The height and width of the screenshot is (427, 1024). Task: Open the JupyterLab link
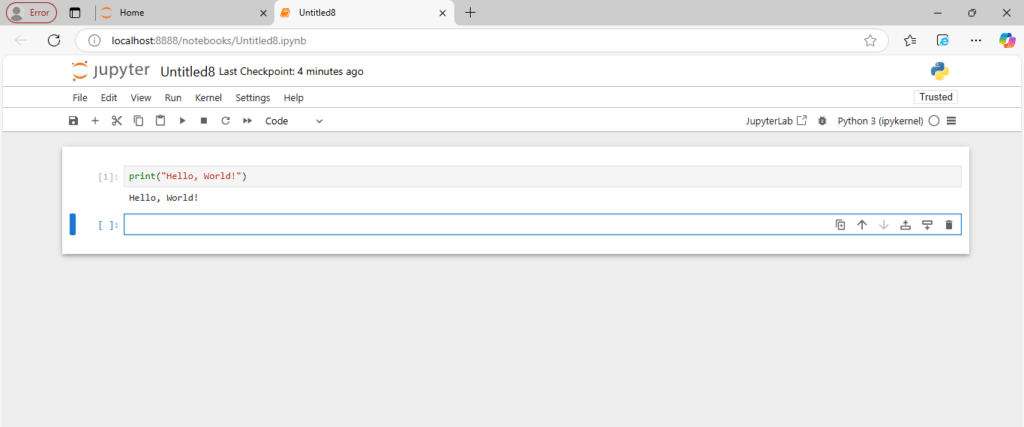pos(776,121)
